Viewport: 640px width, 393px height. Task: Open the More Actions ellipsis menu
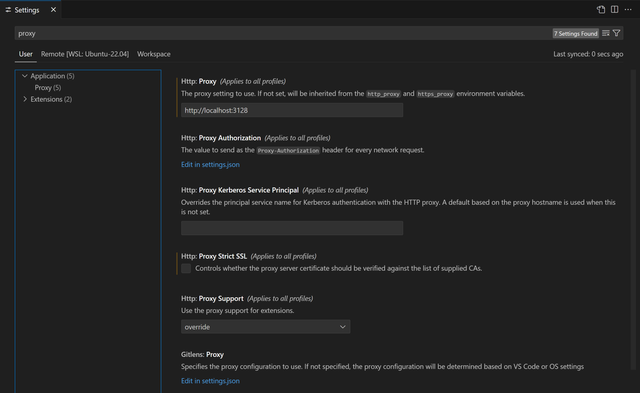click(628, 9)
